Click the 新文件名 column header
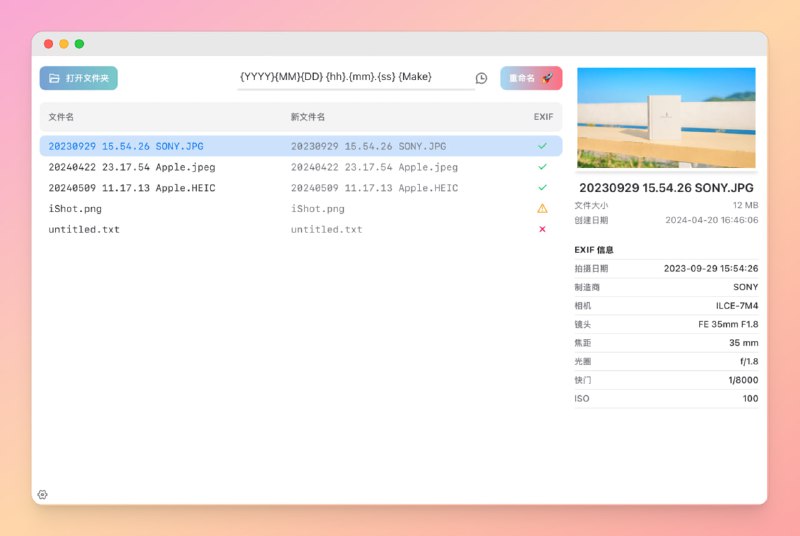The height and width of the screenshot is (536, 800). point(307,117)
